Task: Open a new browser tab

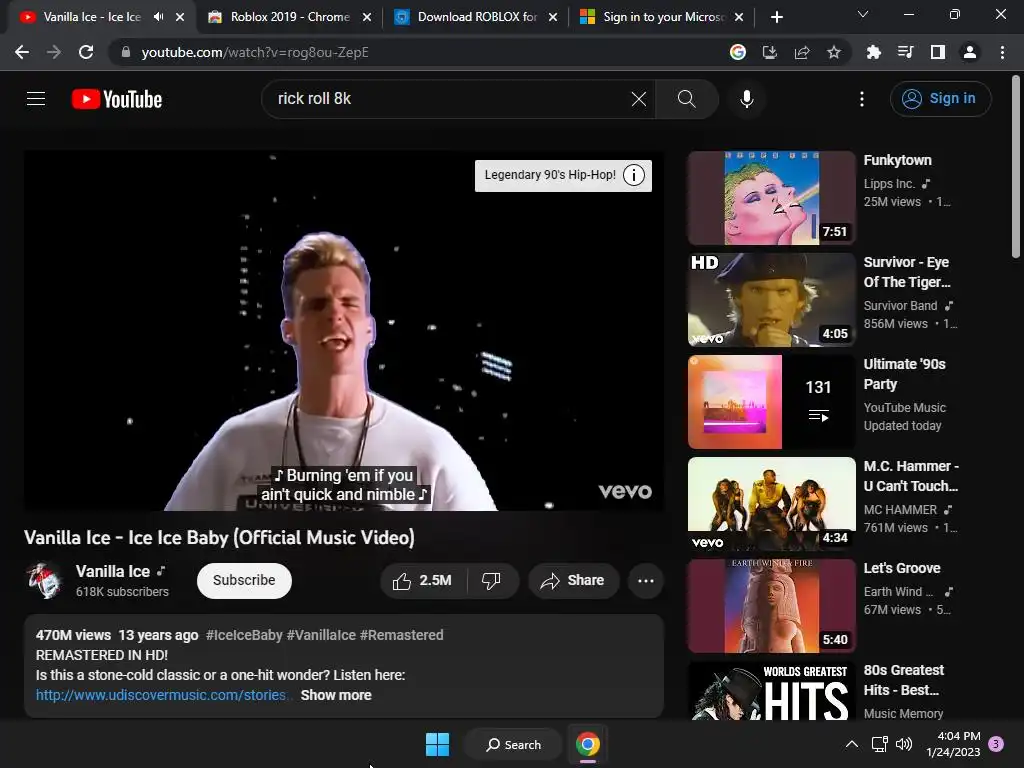Action: pyautogui.click(x=776, y=17)
